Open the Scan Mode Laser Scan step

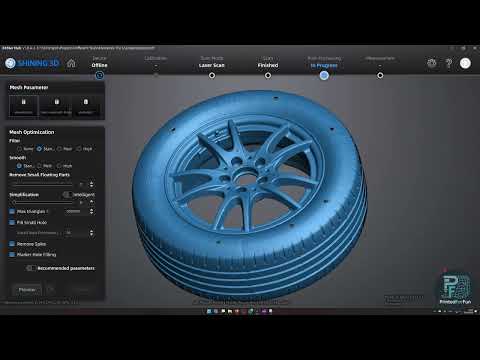pyautogui.click(x=212, y=62)
